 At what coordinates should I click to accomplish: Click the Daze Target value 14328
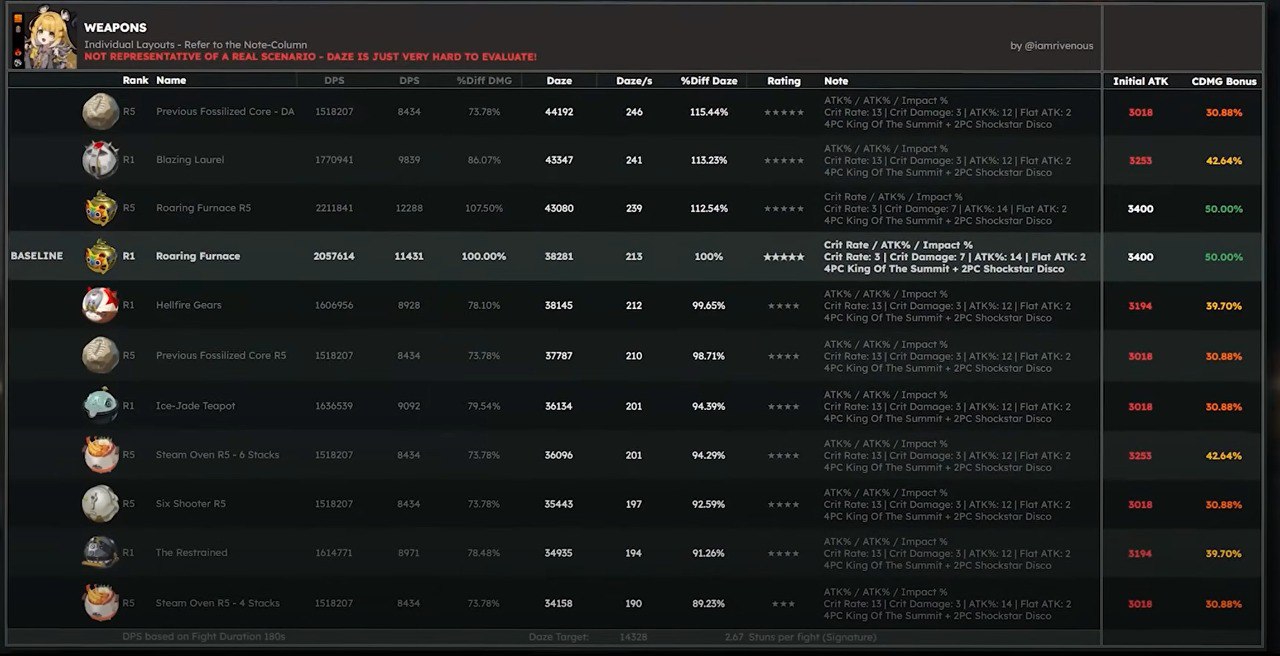coord(633,637)
